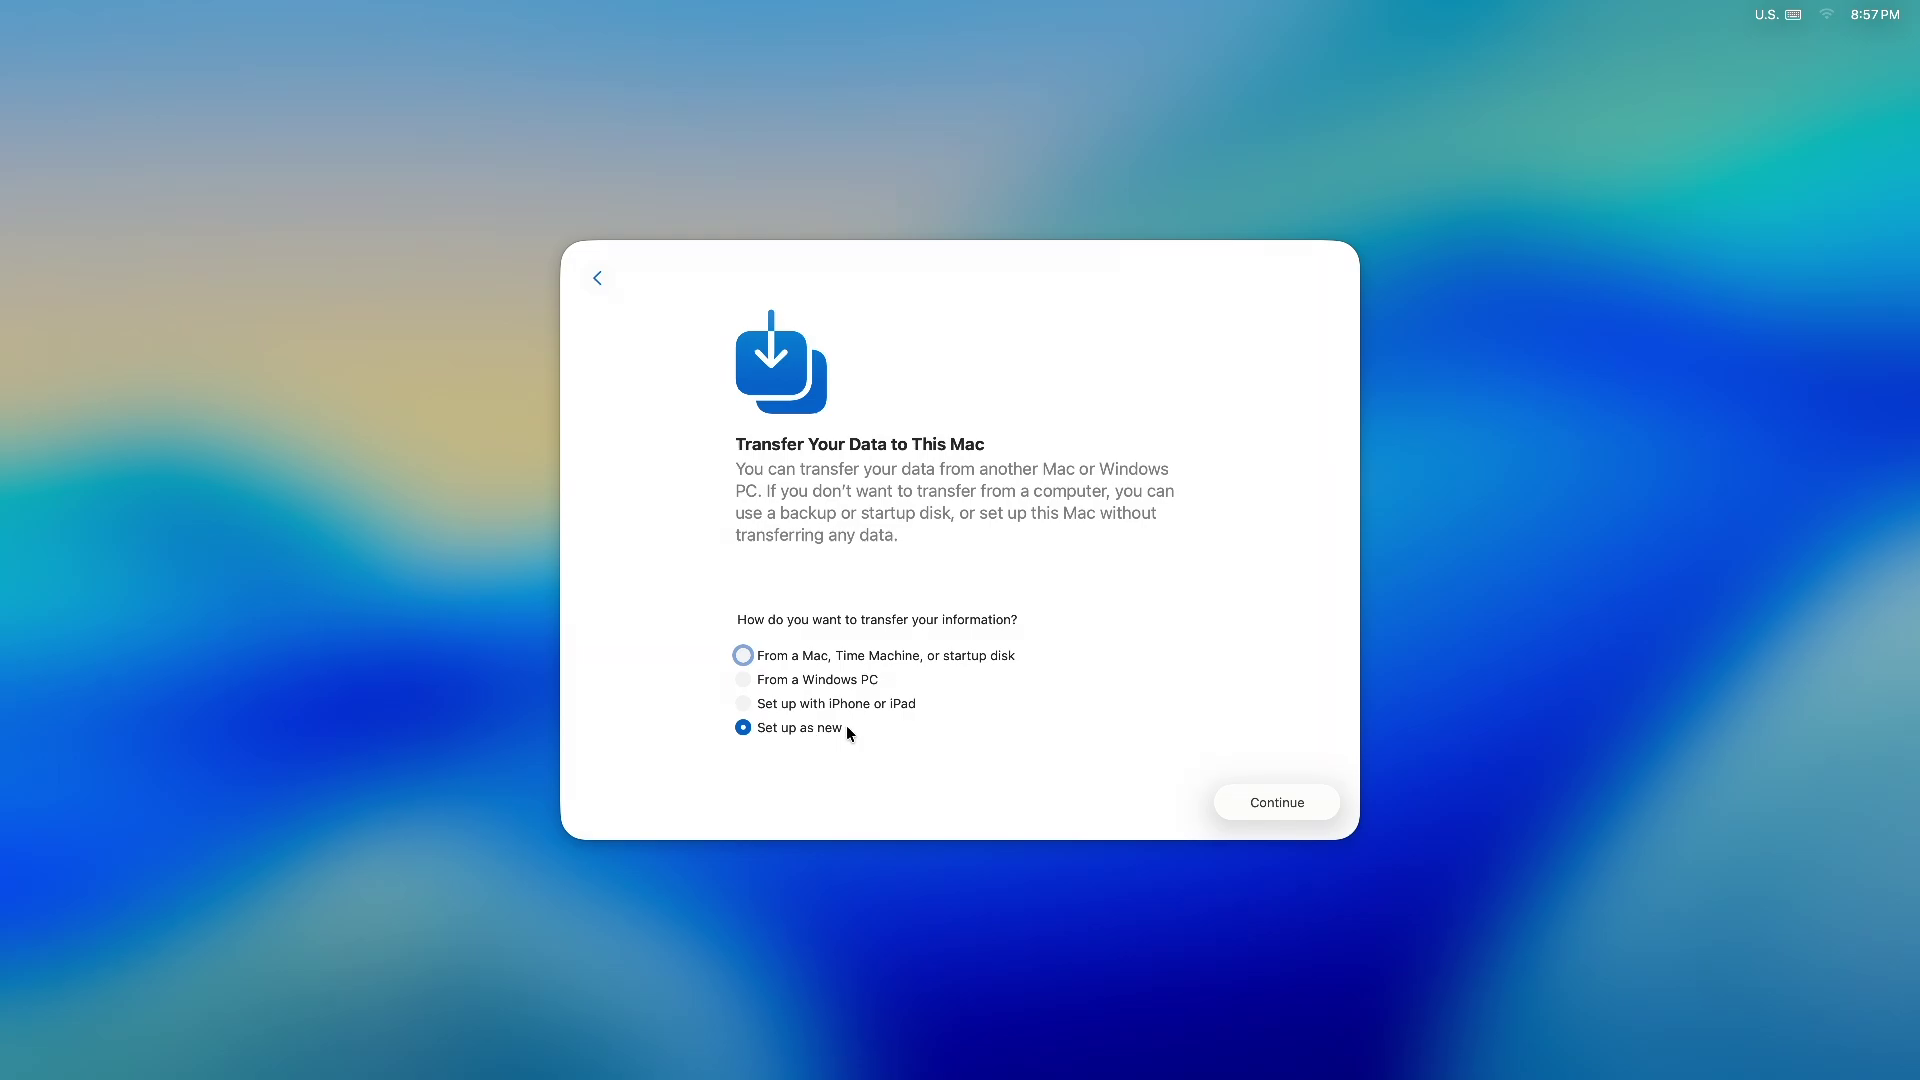Click the blue Migration Assistant download icon
Screen dimensions: 1920x1080
pyautogui.click(x=781, y=362)
